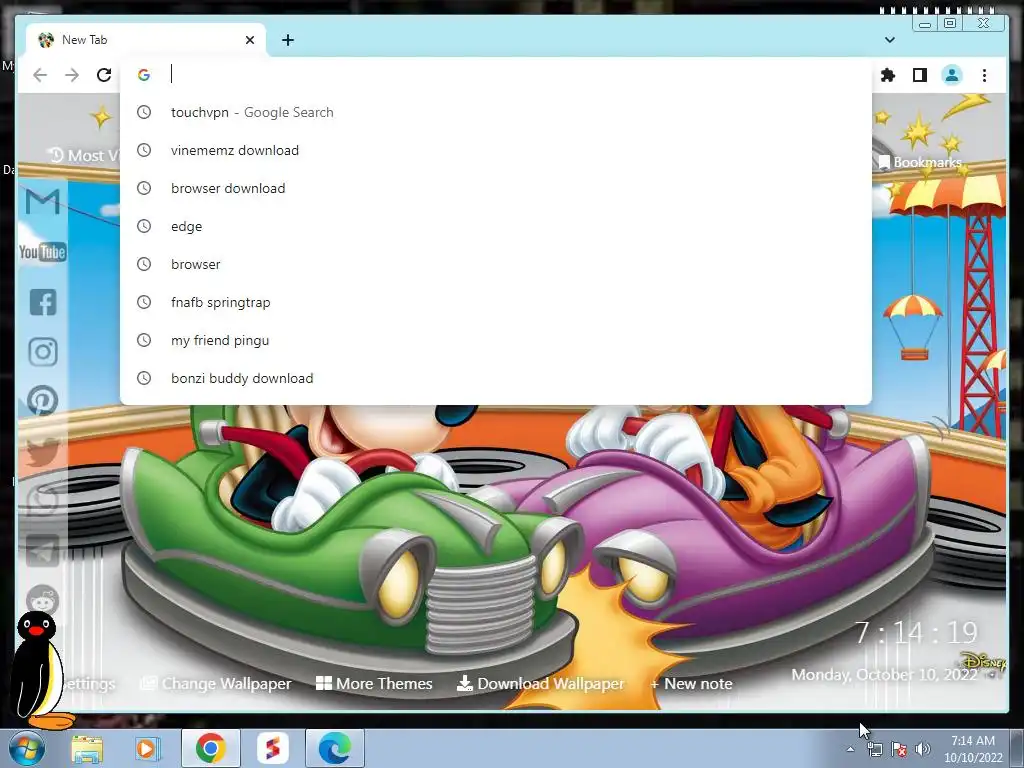Click the Pingu penguin desktop character
The width and height of the screenshot is (1024, 768).
pos(42,671)
